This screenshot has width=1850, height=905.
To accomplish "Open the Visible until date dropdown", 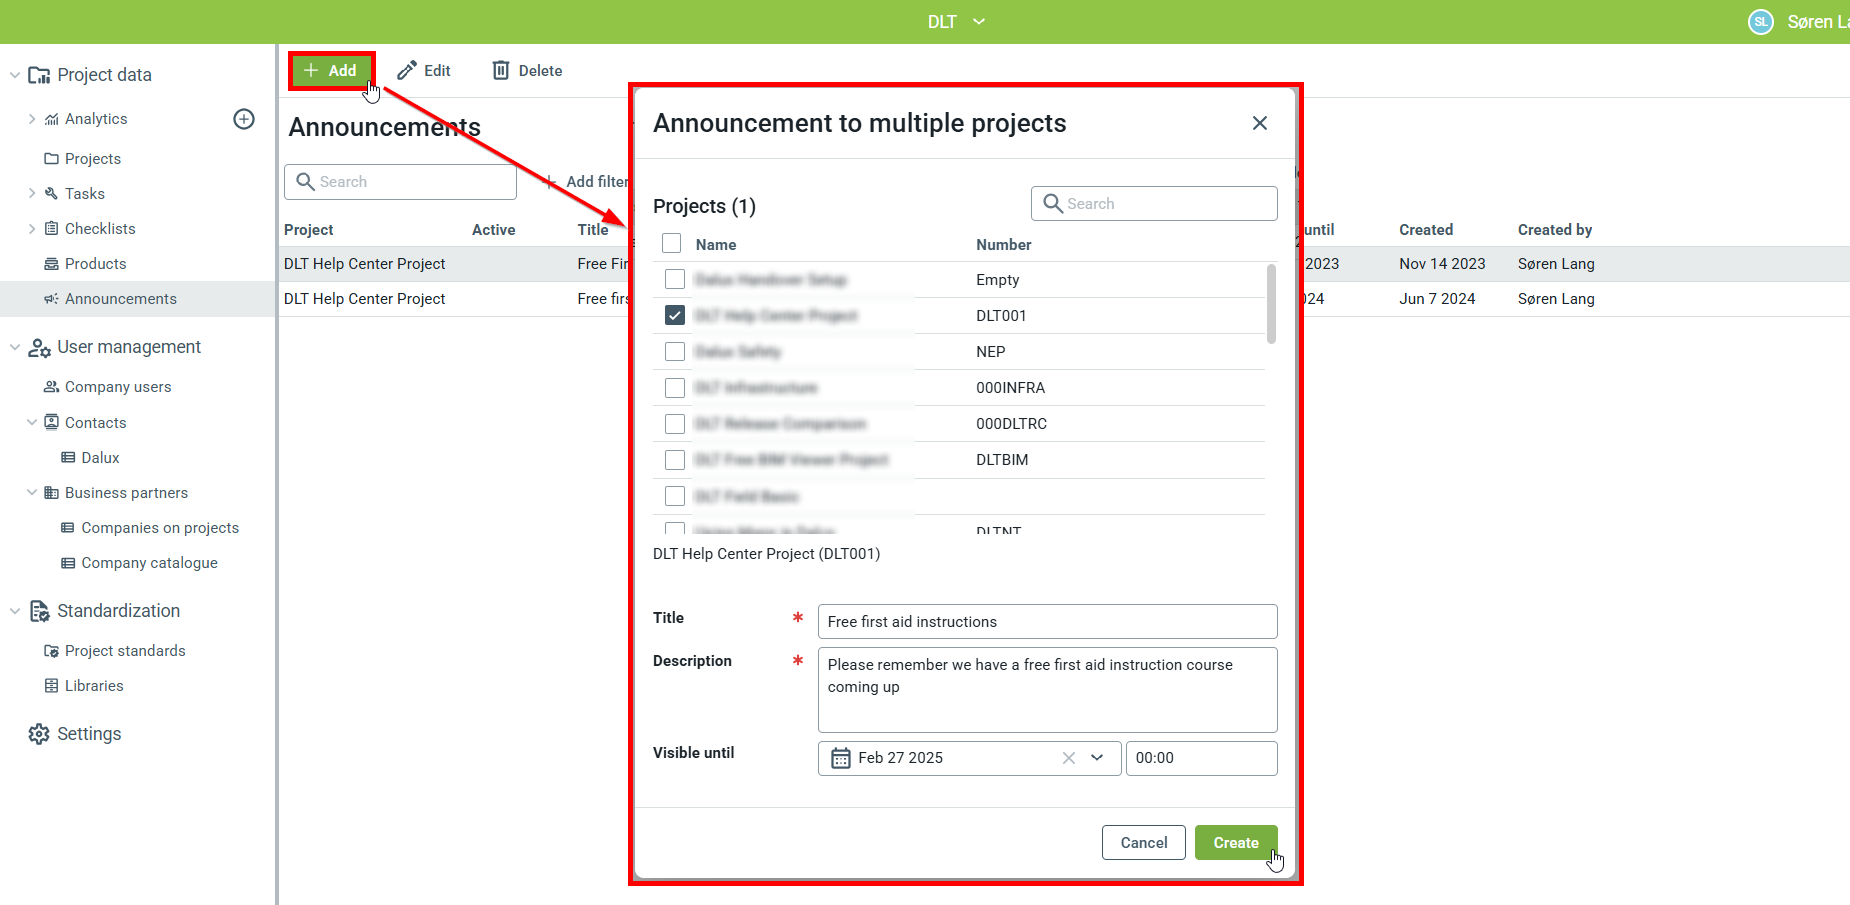I will (1097, 758).
